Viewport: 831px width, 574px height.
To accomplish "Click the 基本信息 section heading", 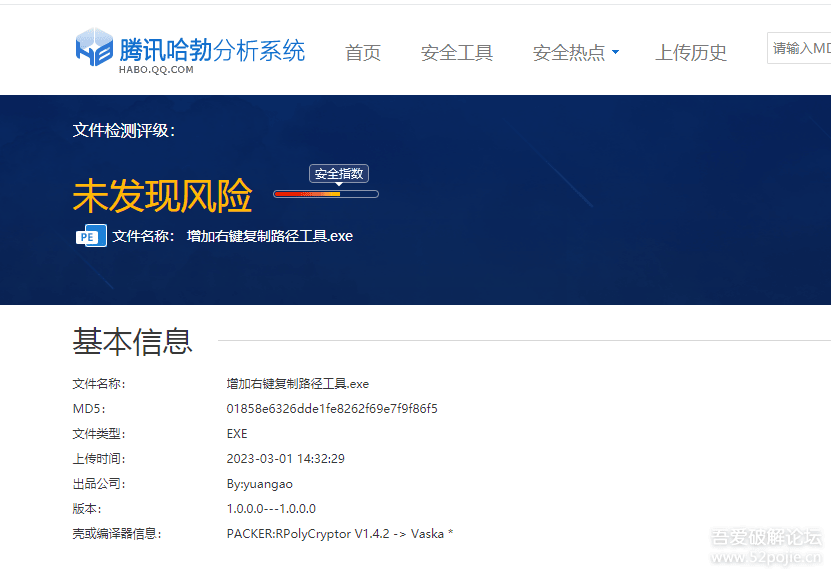I will click(x=132, y=341).
